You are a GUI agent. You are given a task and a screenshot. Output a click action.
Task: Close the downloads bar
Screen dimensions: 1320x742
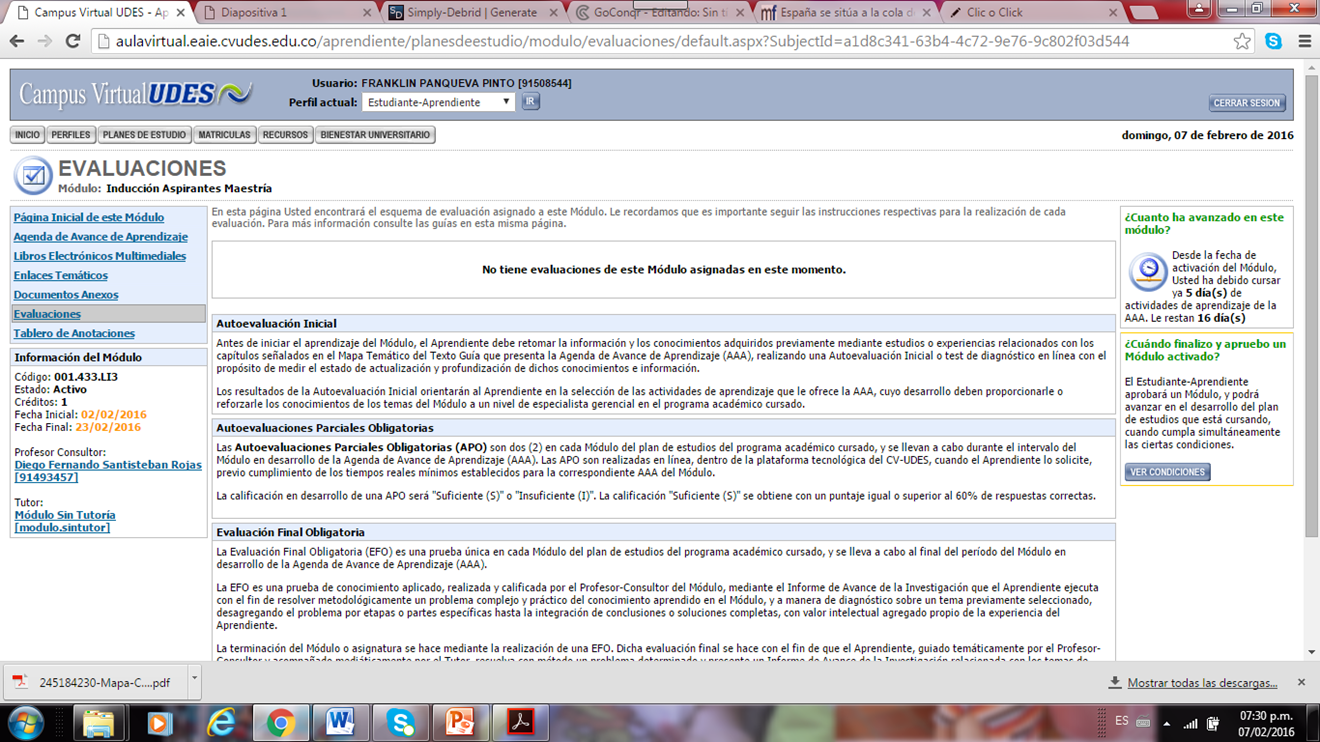(1301, 682)
